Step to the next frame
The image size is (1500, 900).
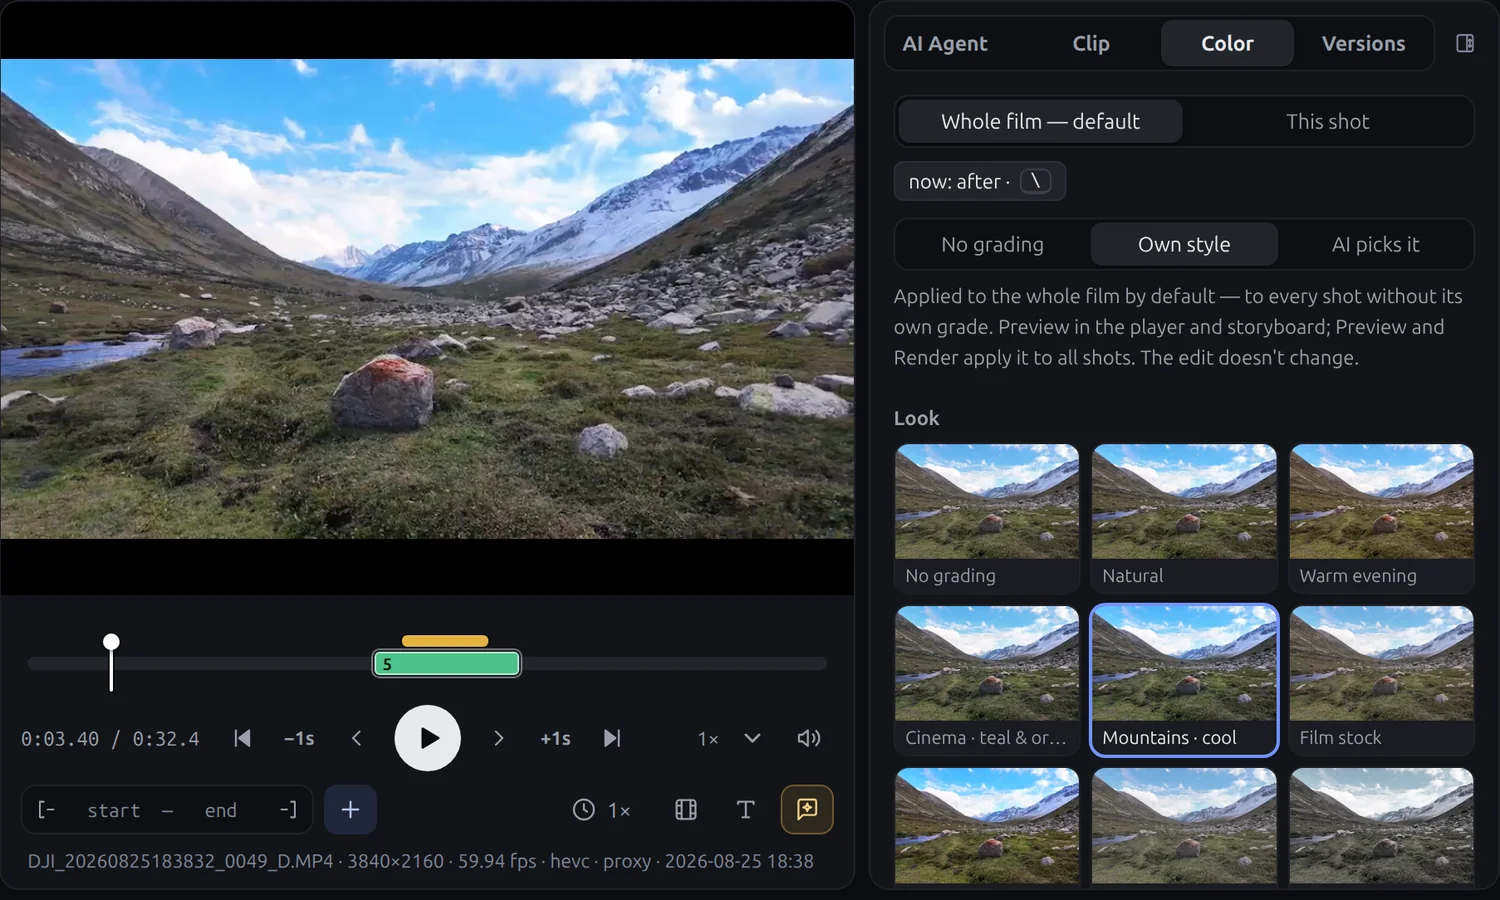tap(498, 738)
